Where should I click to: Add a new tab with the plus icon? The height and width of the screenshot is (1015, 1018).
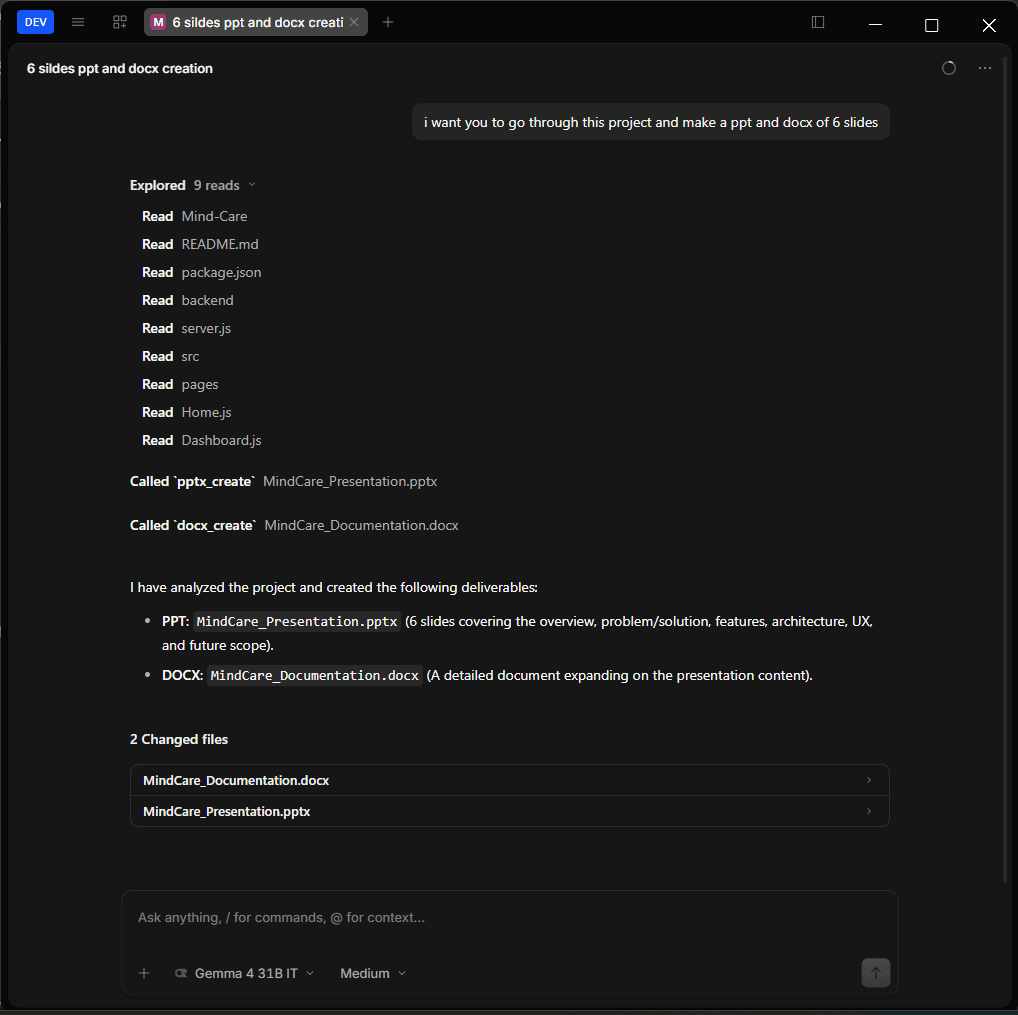pyautogui.click(x=388, y=22)
